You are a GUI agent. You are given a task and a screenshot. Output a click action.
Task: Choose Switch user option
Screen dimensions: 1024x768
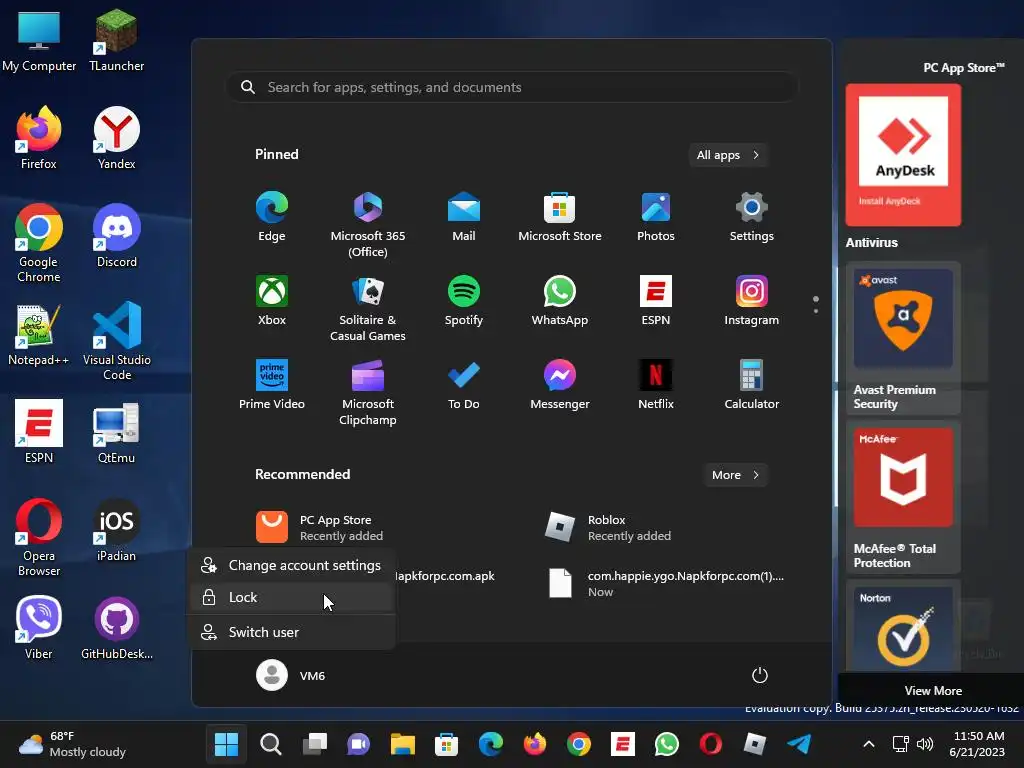(291, 632)
